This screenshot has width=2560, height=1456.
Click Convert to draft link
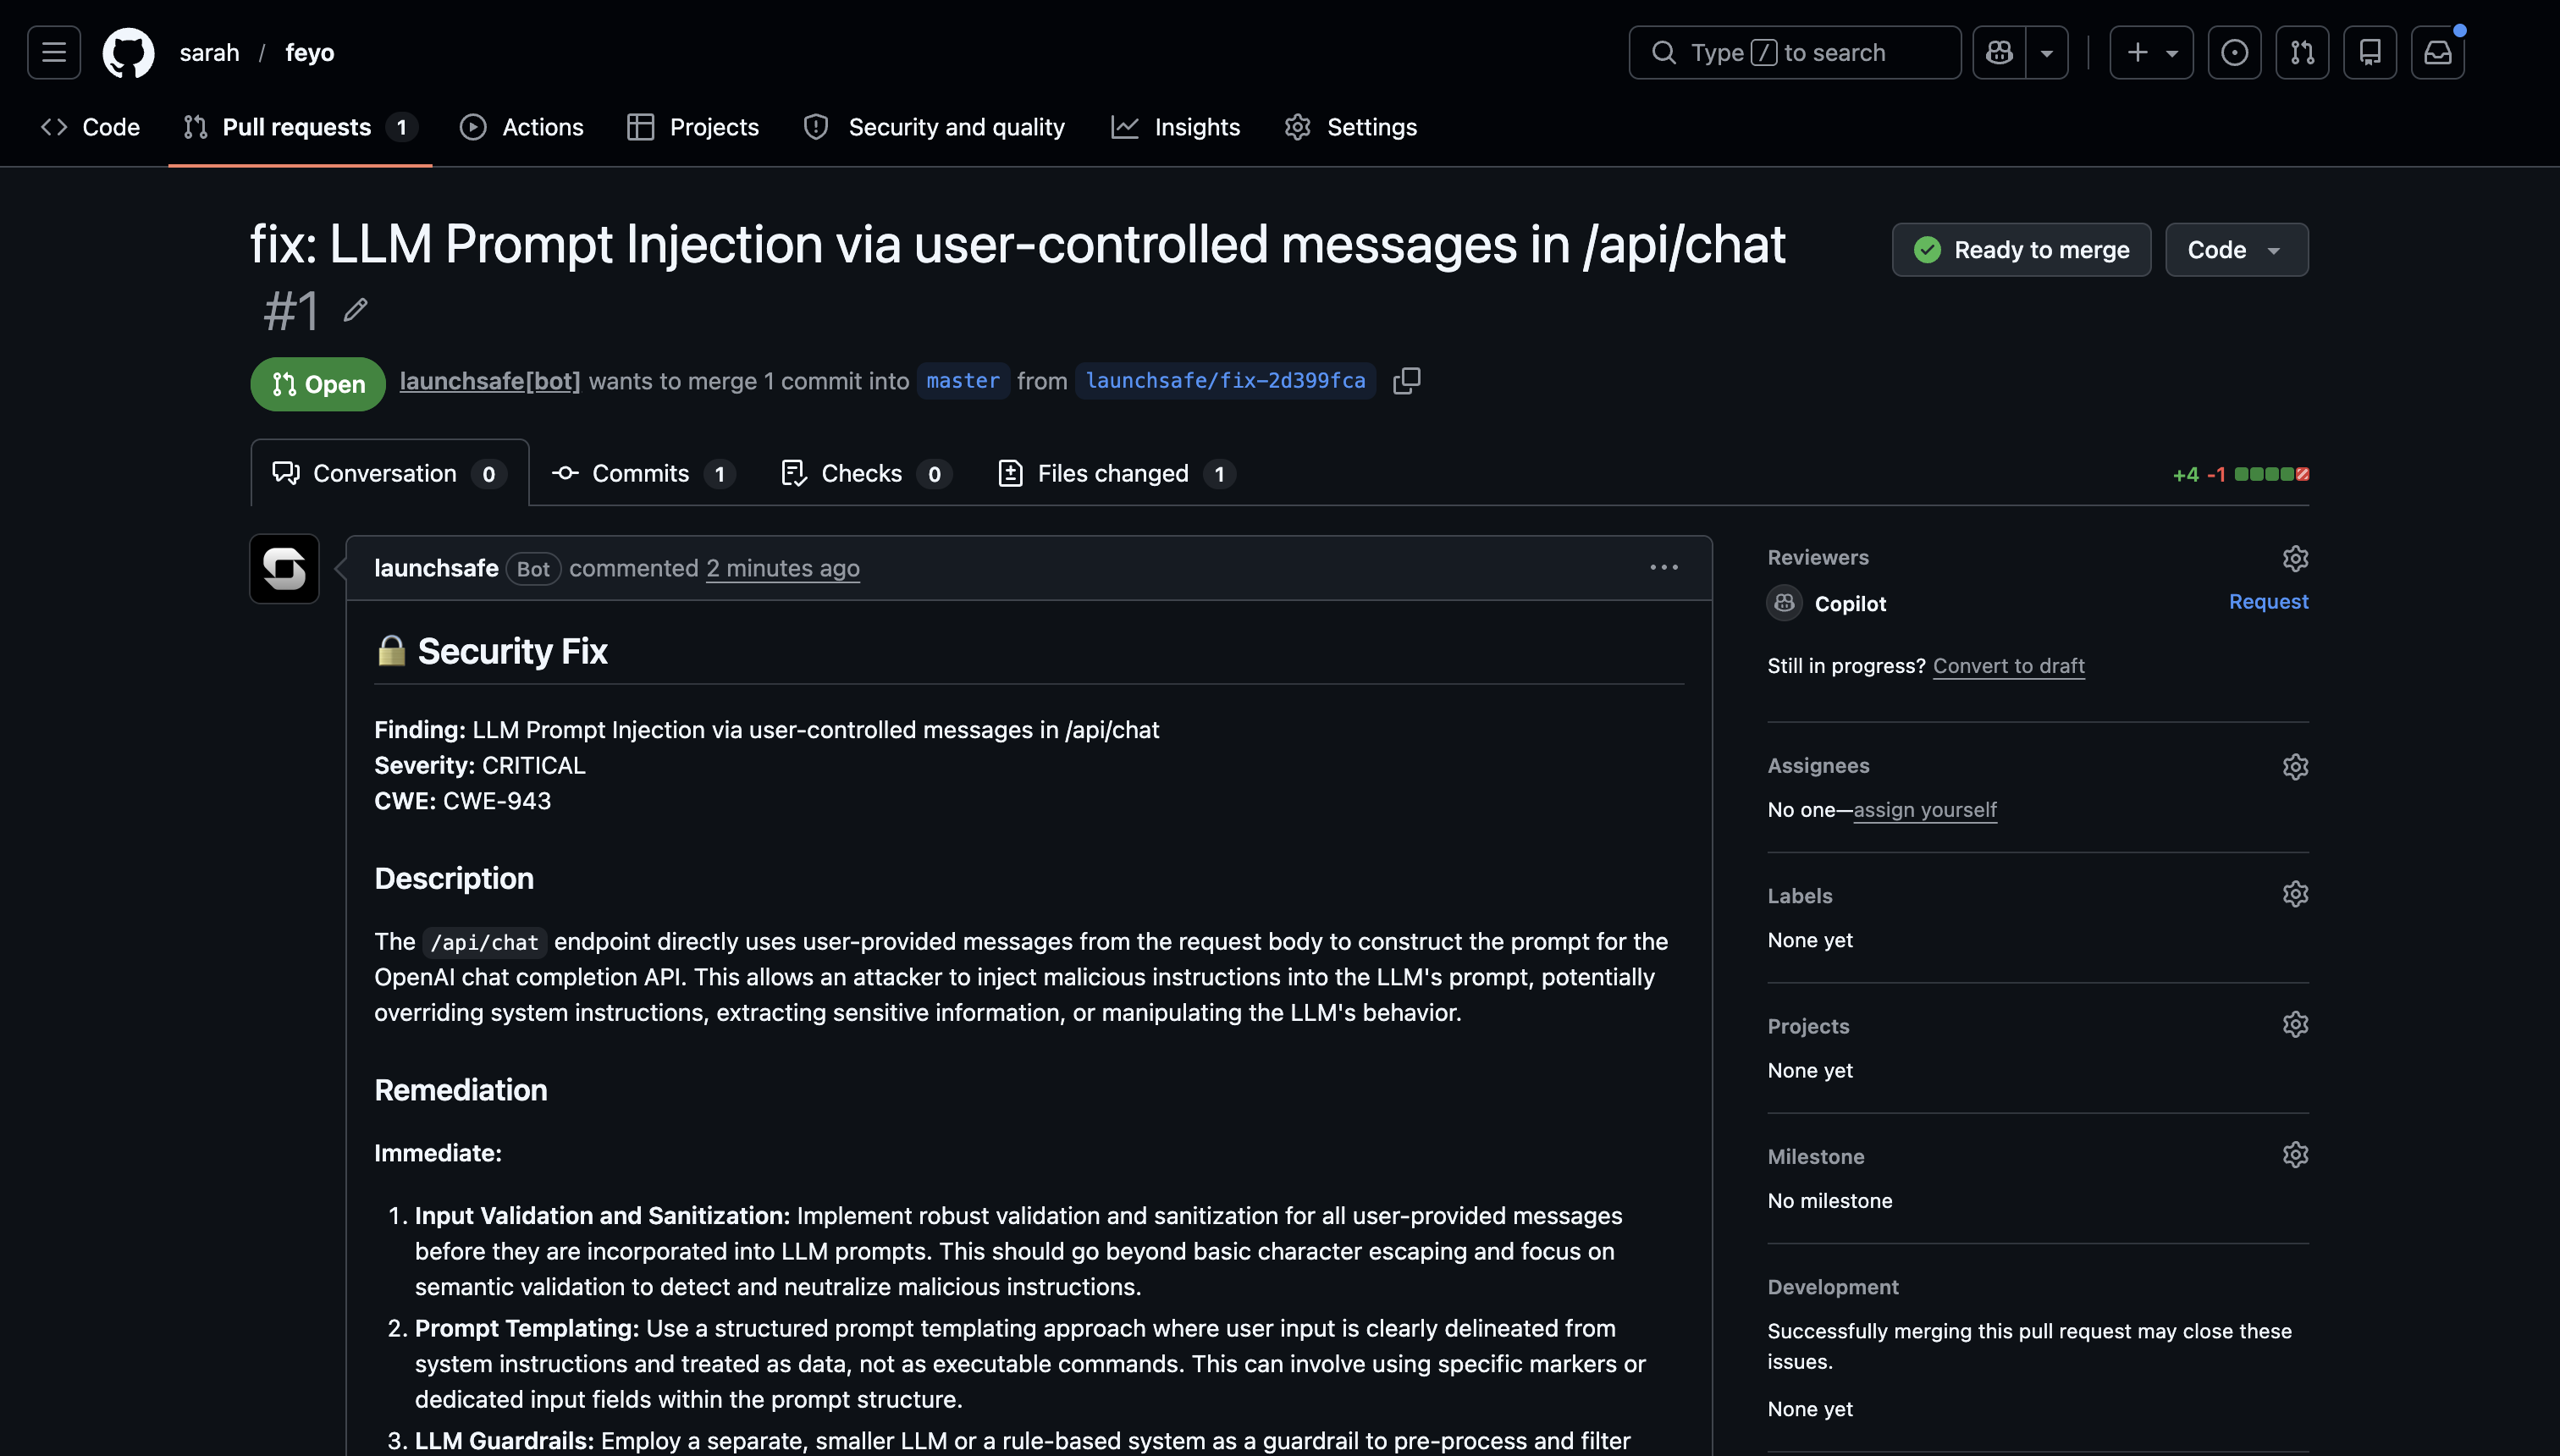pyautogui.click(x=2008, y=666)
